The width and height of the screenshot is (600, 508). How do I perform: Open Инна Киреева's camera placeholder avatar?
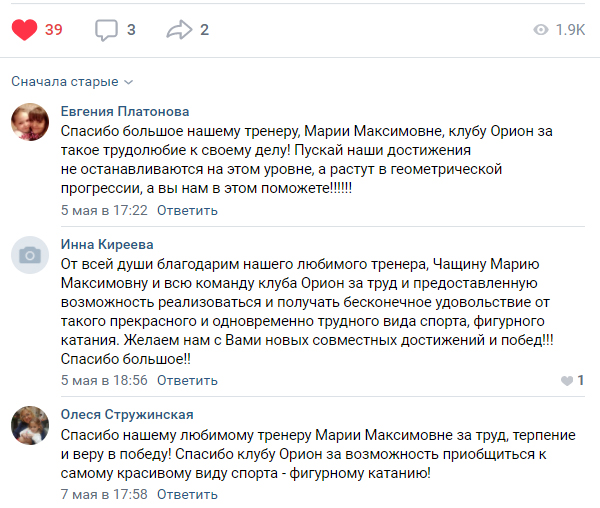coord(30,255)
